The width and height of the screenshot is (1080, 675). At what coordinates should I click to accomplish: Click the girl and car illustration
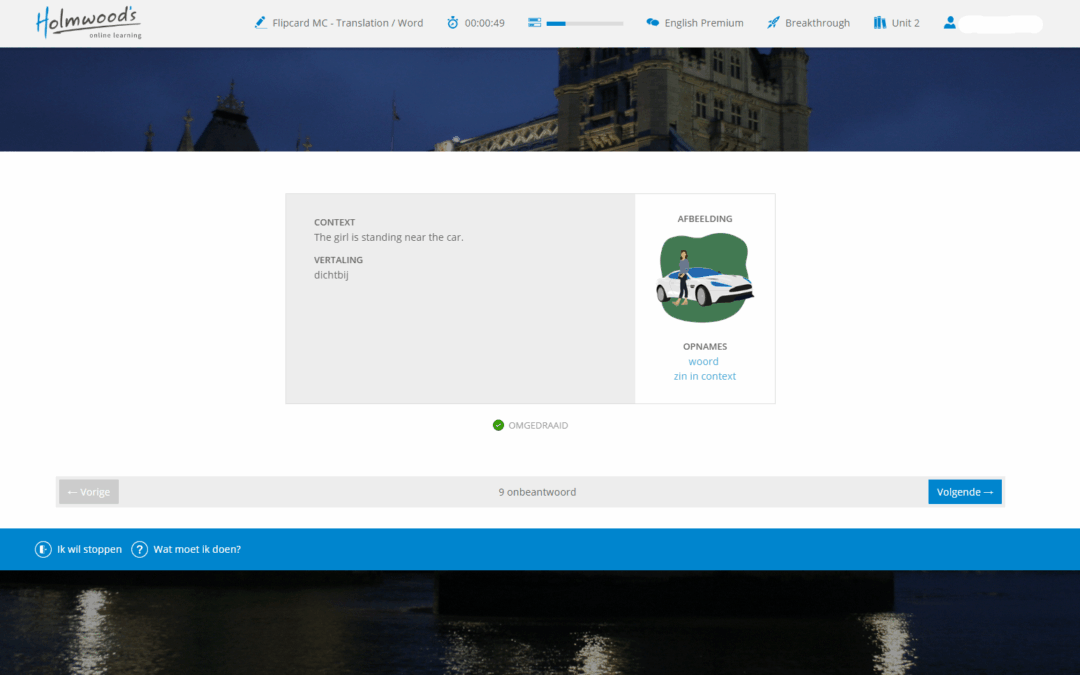click(705, 278)
